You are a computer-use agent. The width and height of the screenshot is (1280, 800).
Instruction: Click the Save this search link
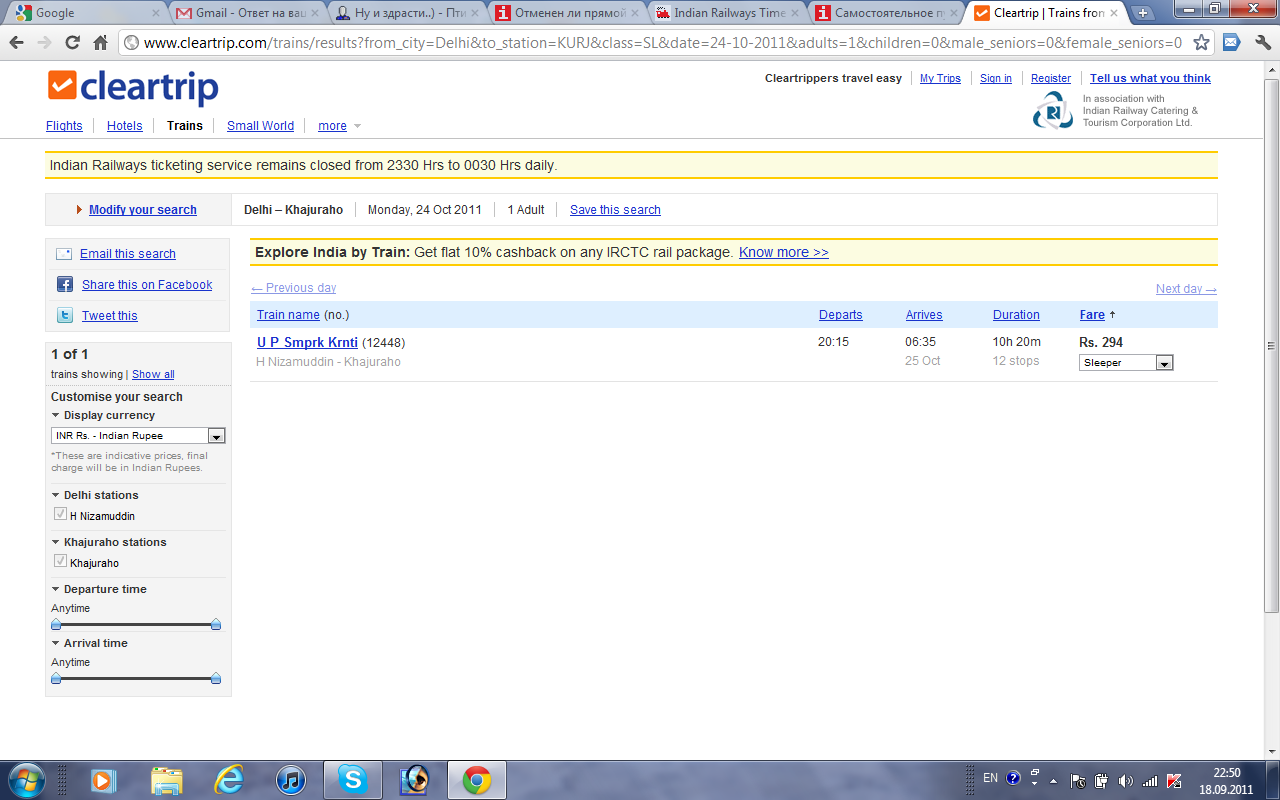[615, 210]
